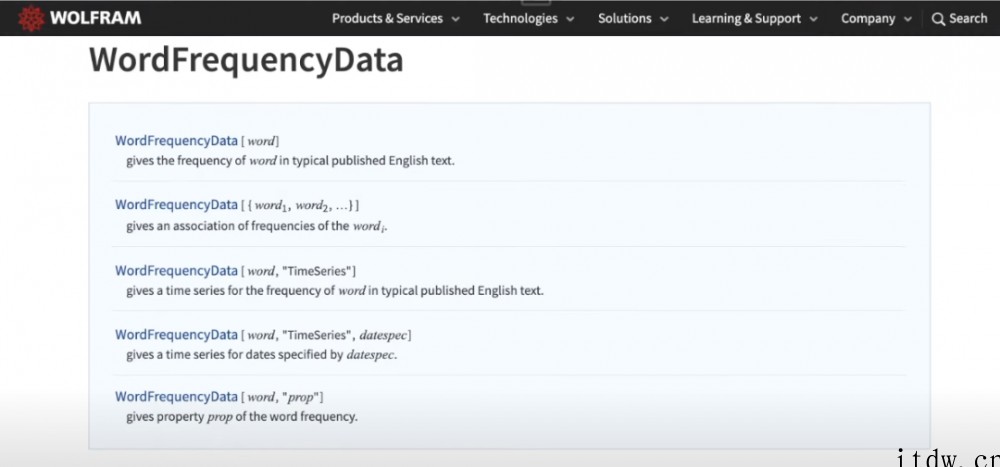
Task: Expand the Products & Services chevron
Action: click(455, 19)
